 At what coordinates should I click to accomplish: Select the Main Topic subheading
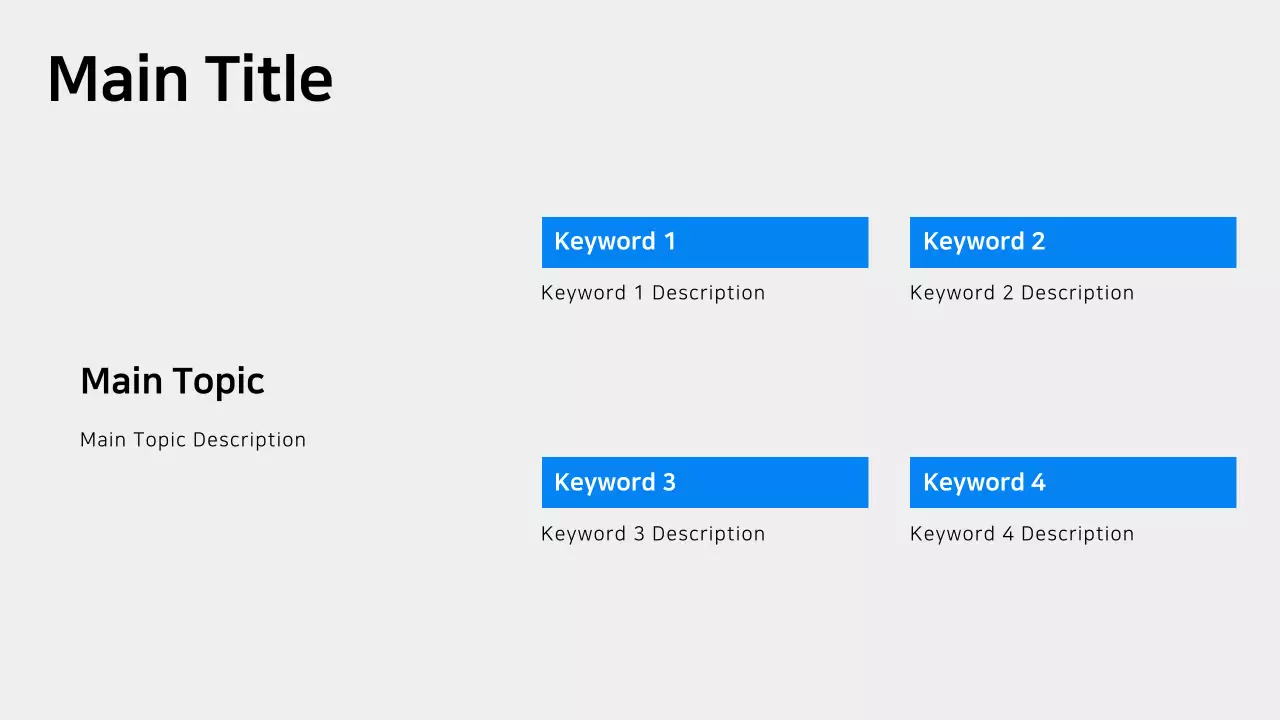172,381
